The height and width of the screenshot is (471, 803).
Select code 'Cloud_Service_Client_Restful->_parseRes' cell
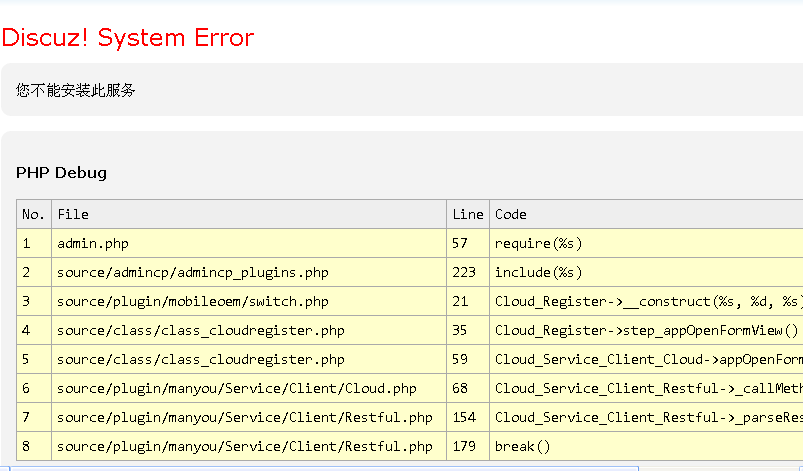(x=646, y=417)
